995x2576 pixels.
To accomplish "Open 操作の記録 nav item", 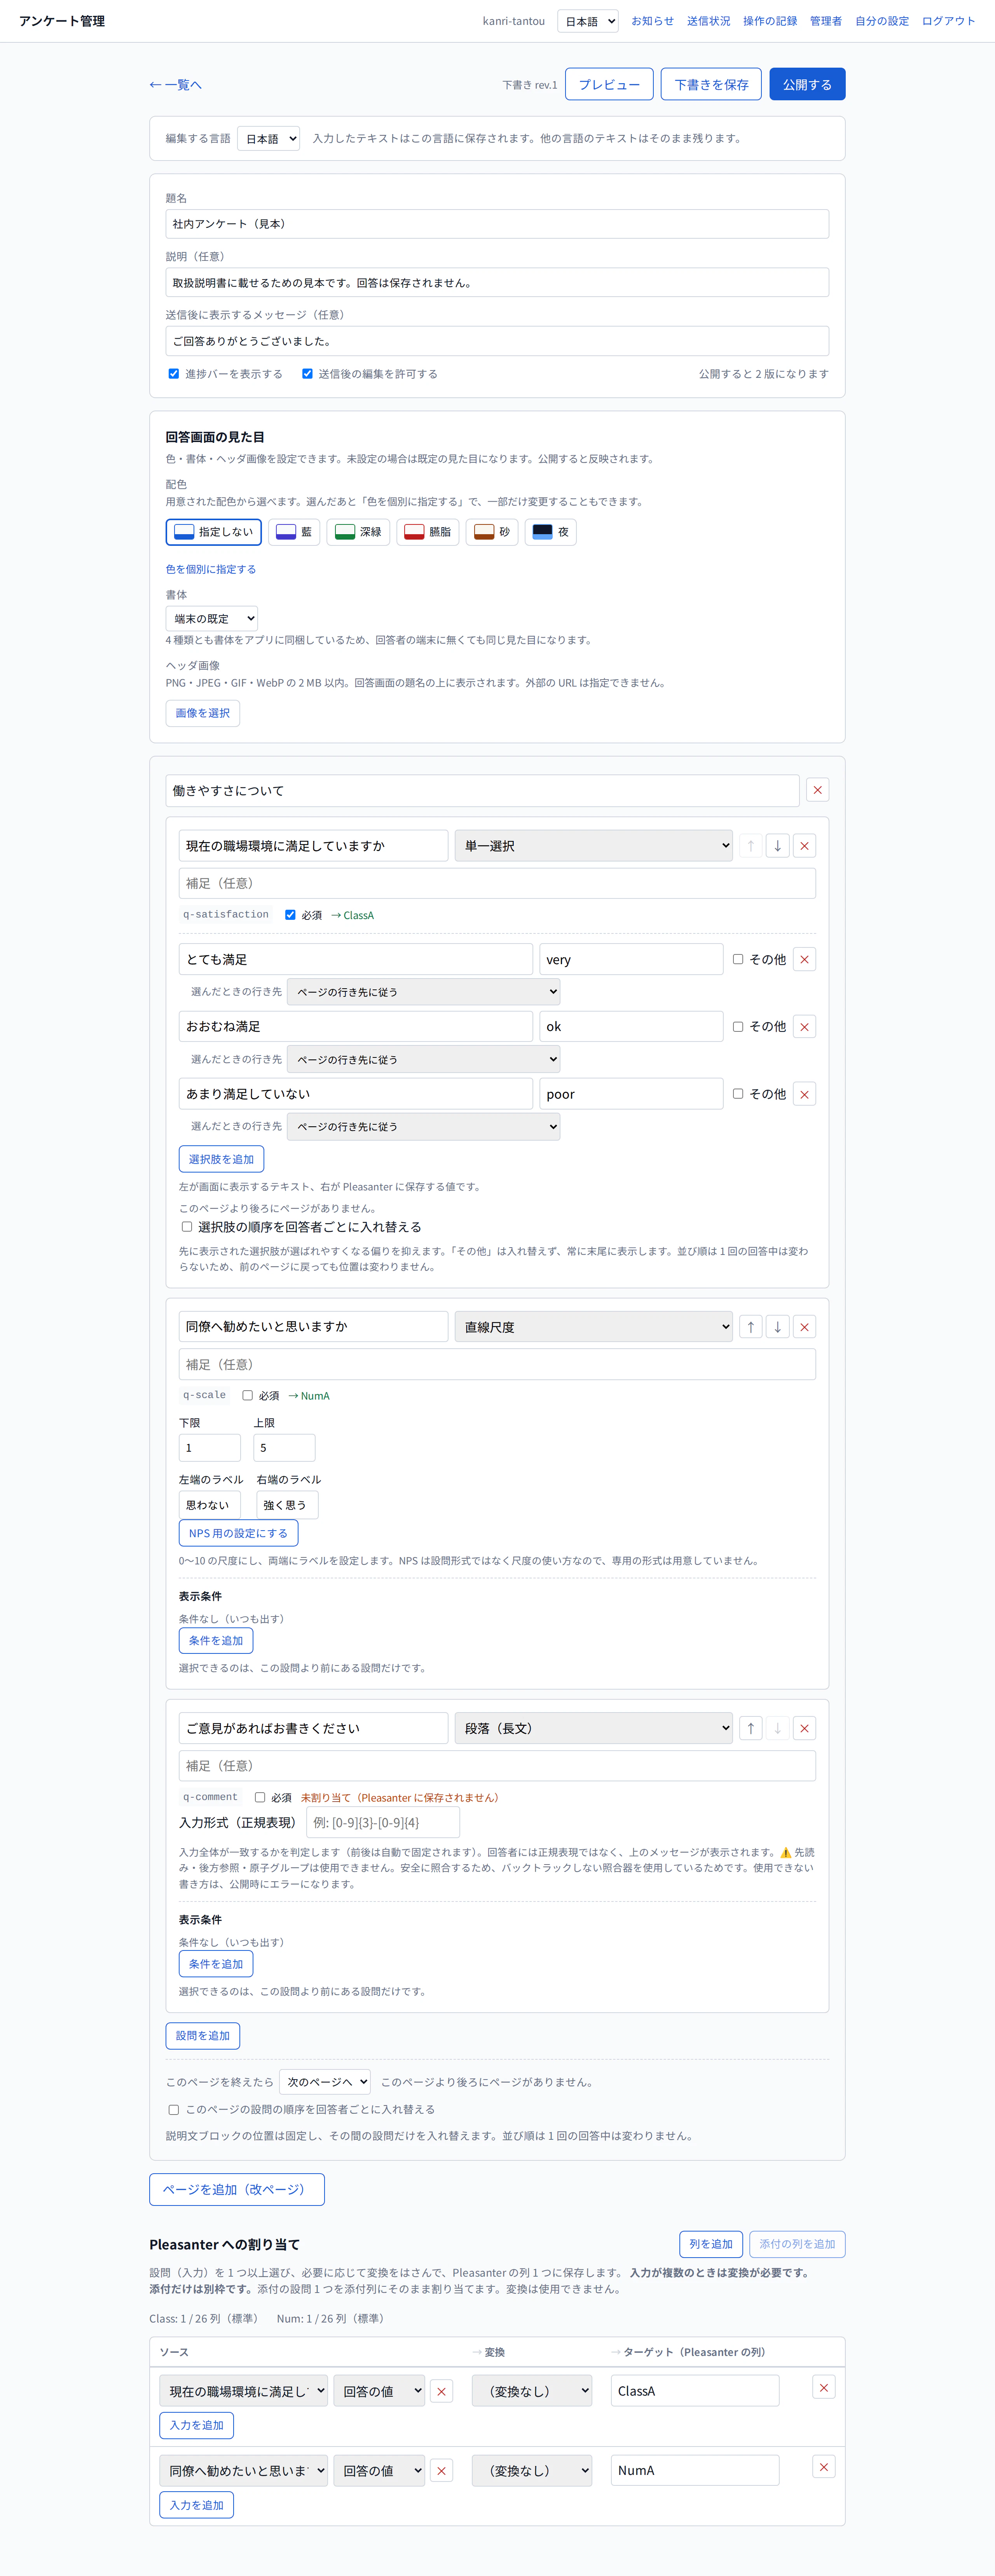I will pyautogui.click(x=770, y=21).
